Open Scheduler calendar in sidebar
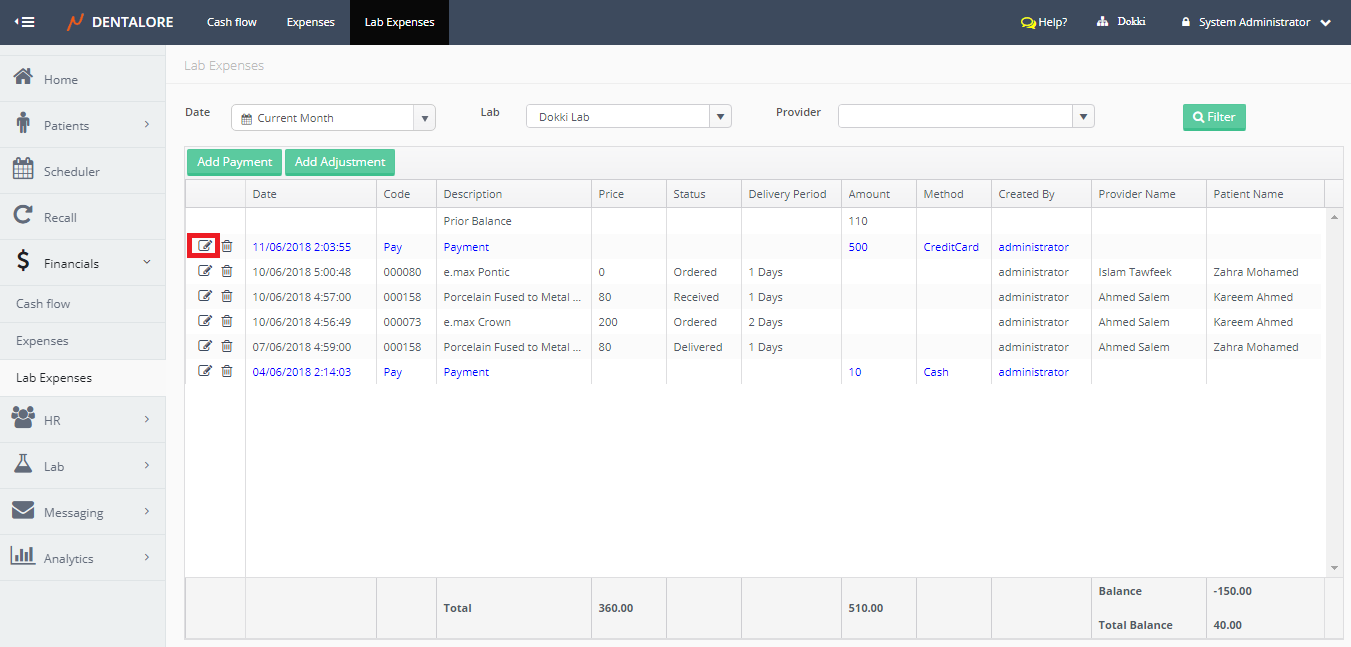The height and width of the screenshot is (647, 1351). (23, 170)
